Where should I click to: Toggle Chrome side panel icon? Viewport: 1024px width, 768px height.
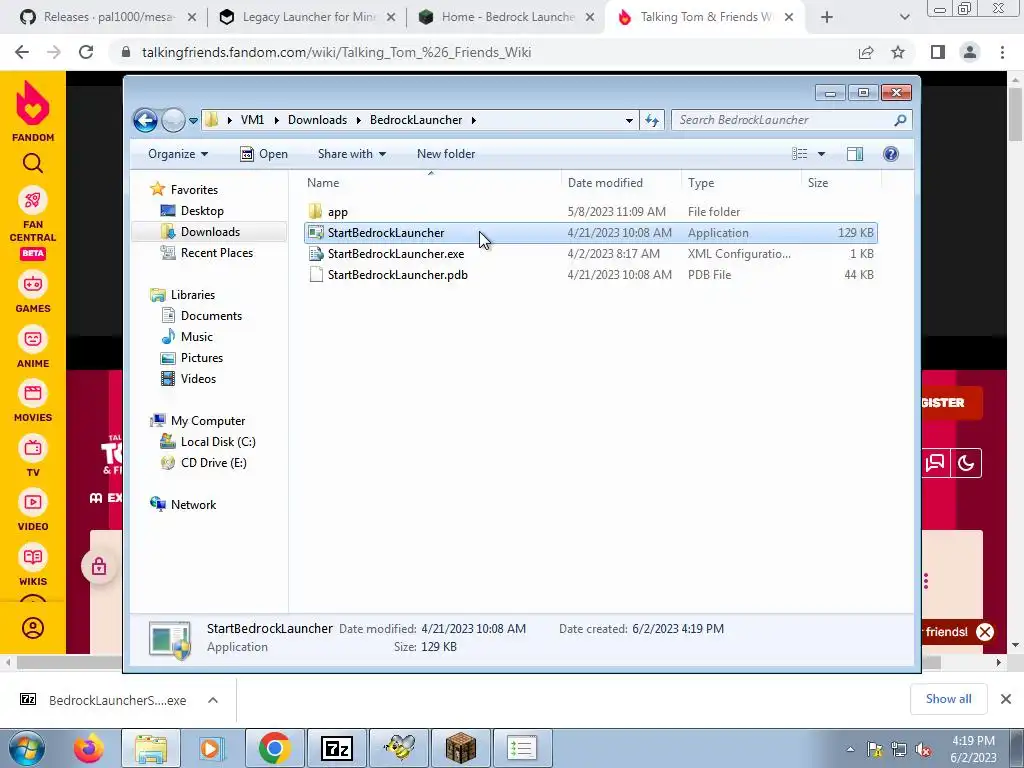(x=938, y=52)
